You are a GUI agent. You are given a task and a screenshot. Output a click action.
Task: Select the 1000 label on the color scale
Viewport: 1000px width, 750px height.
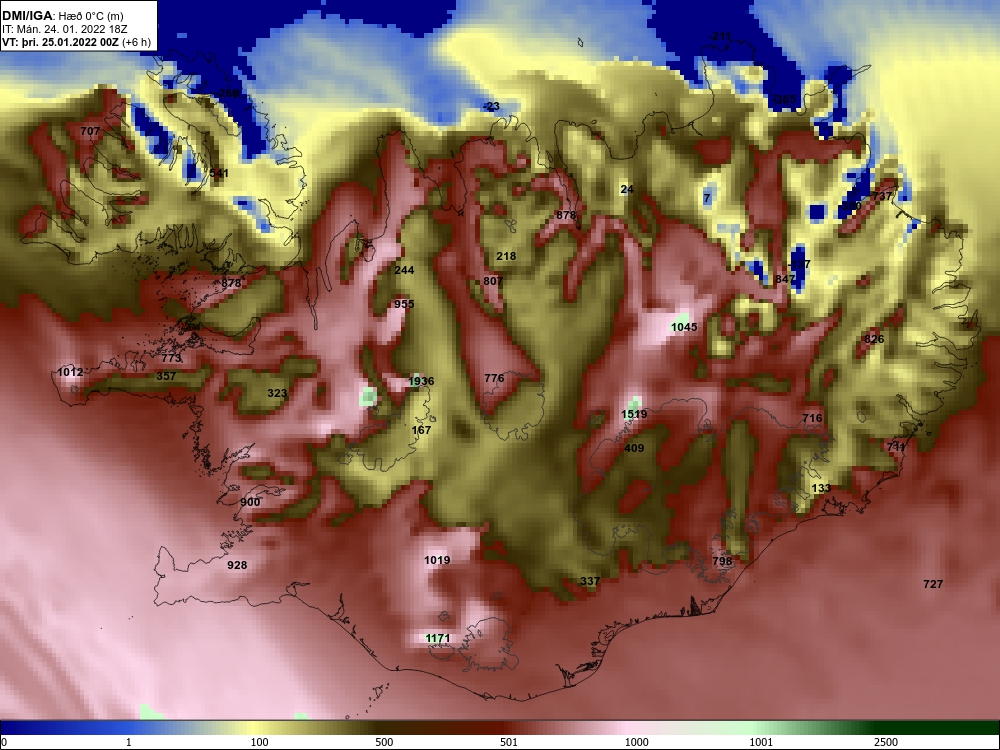636,742
